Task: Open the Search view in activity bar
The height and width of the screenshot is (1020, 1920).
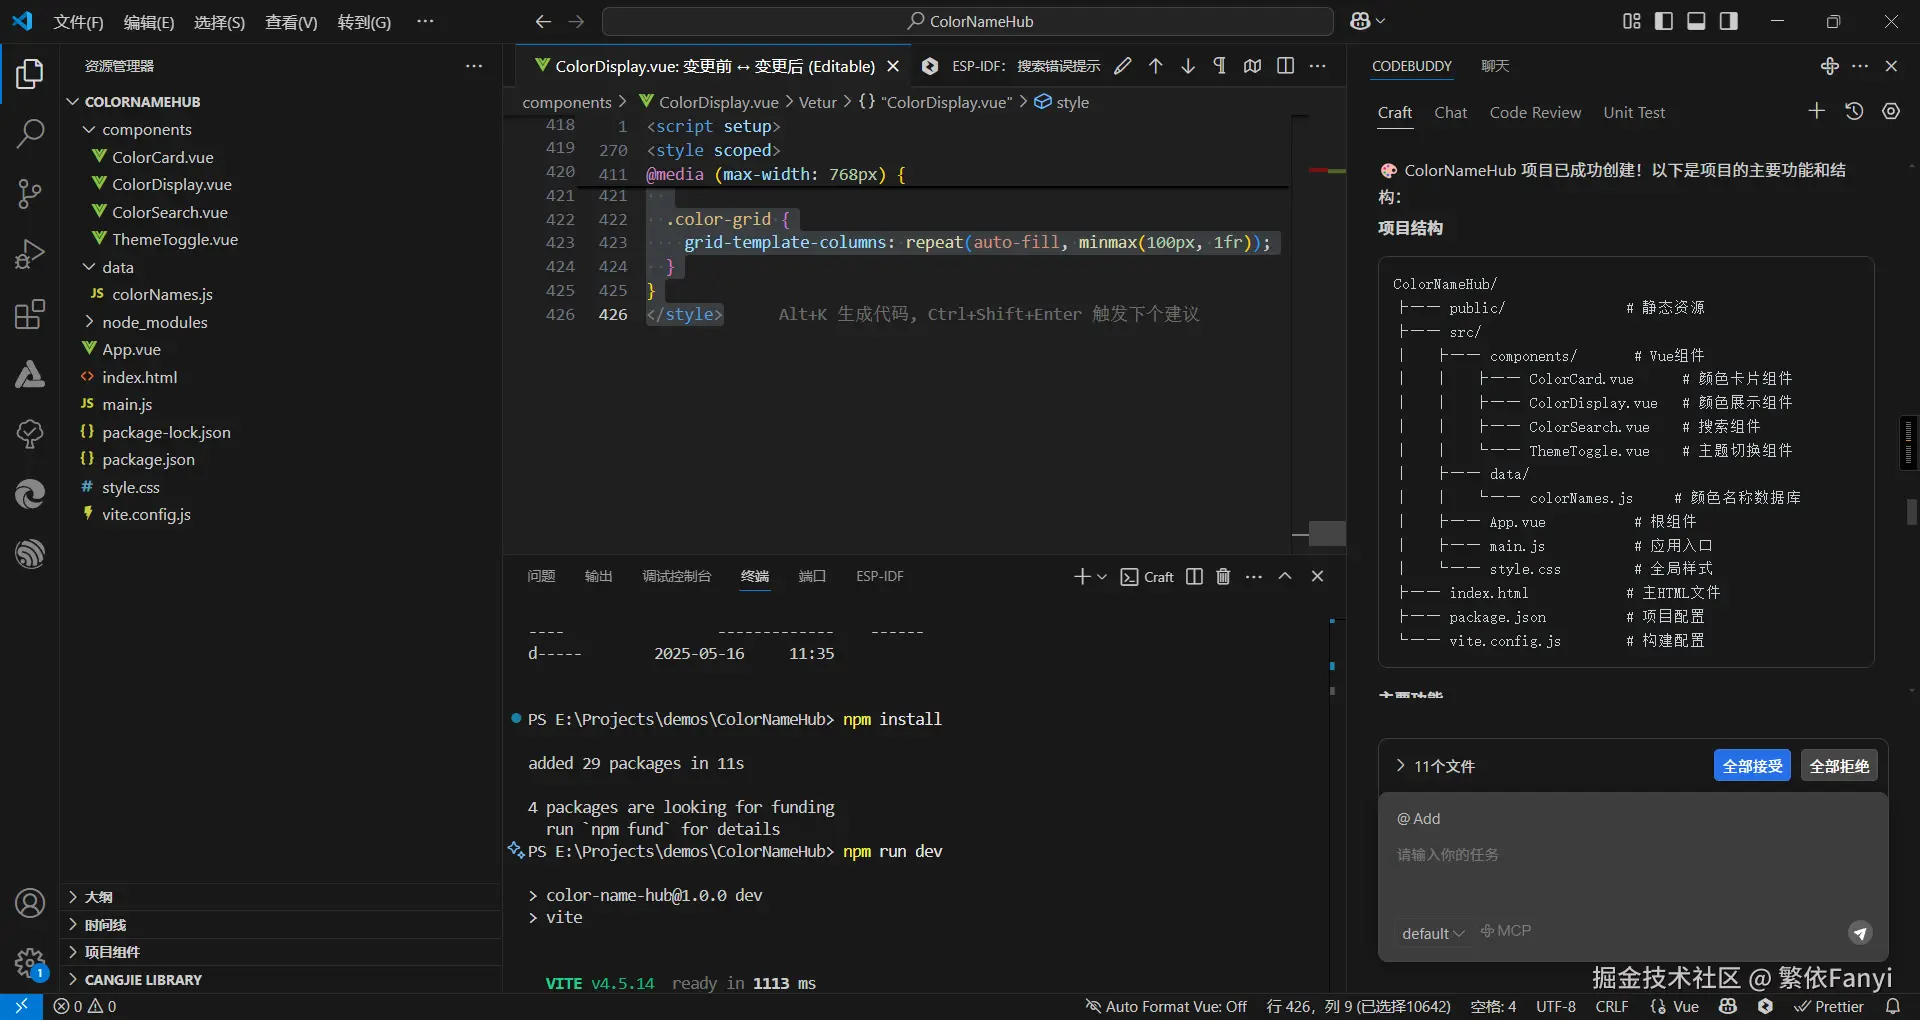Action: click(30, 133)
